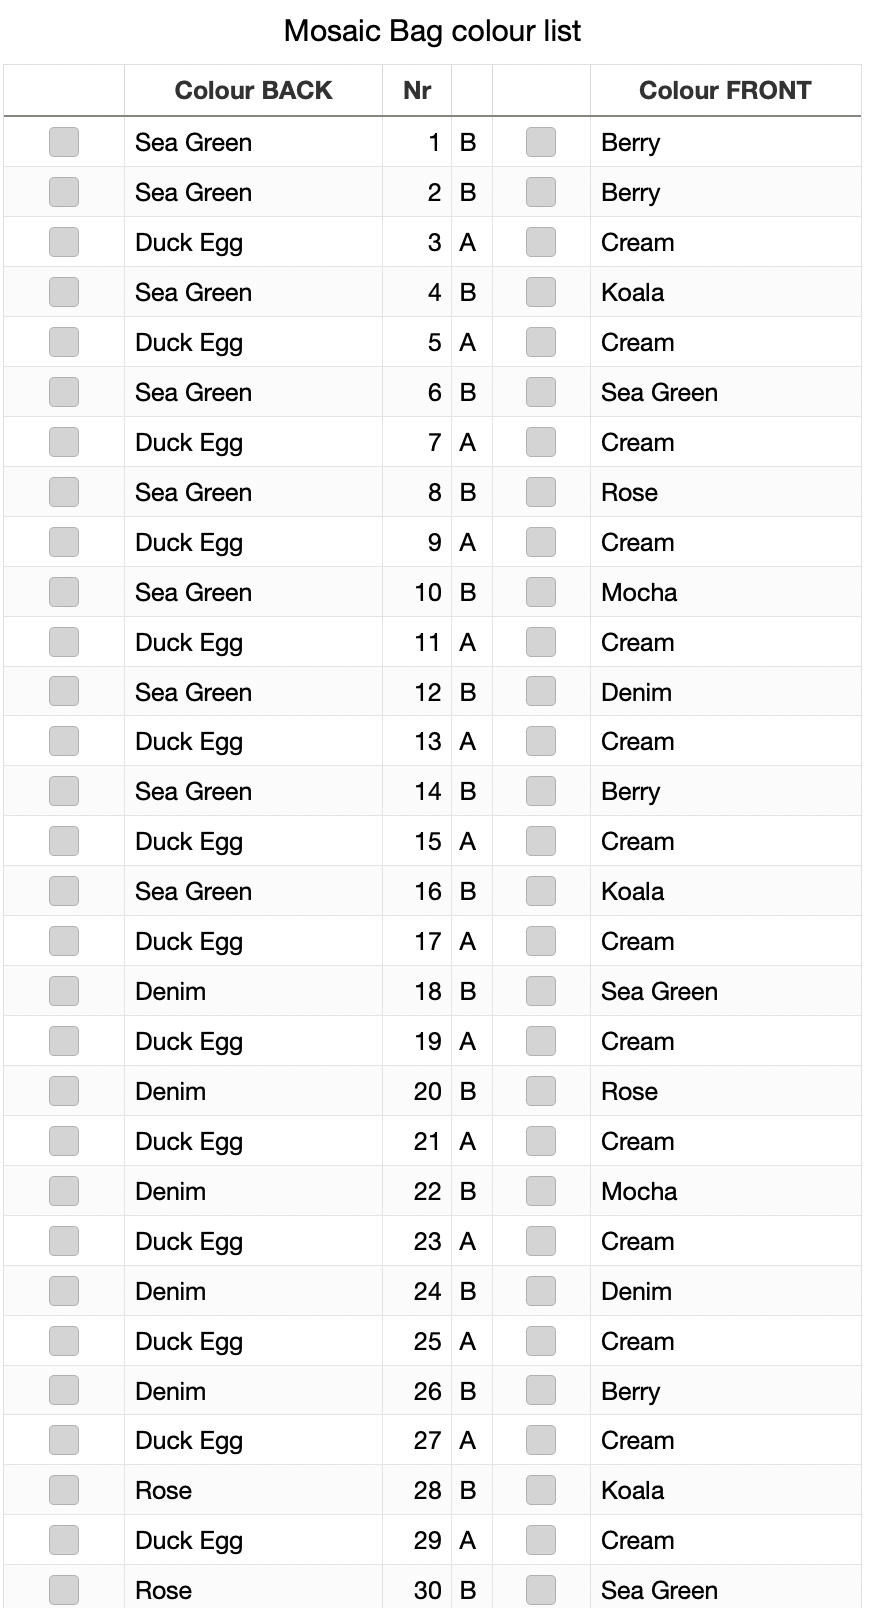Mark back checkbox for Denim row 24
874x1608 pixels.
tap(64, 1291)
